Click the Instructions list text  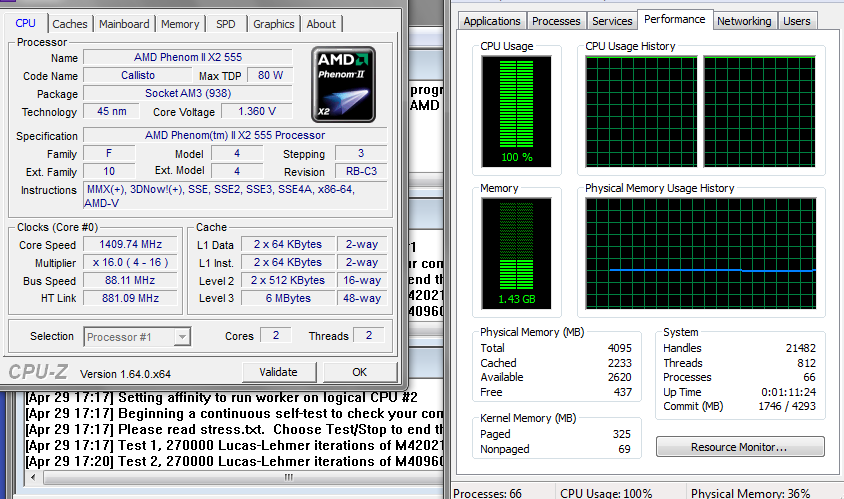pyautogui.click(x=235, y=196)
